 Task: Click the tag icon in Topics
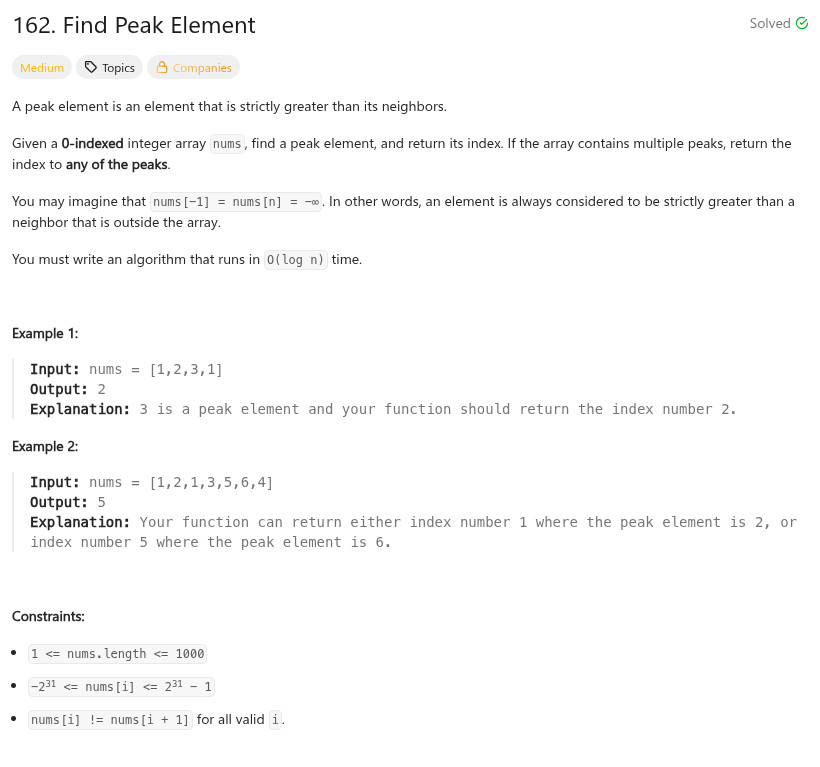90,67
